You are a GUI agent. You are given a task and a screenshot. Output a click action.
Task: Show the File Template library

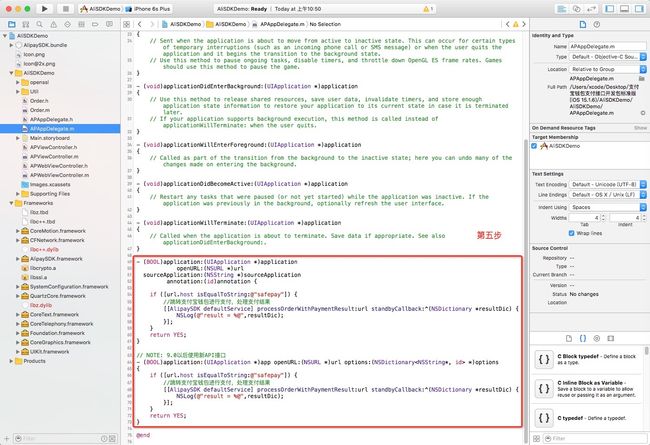coord(569,338)
